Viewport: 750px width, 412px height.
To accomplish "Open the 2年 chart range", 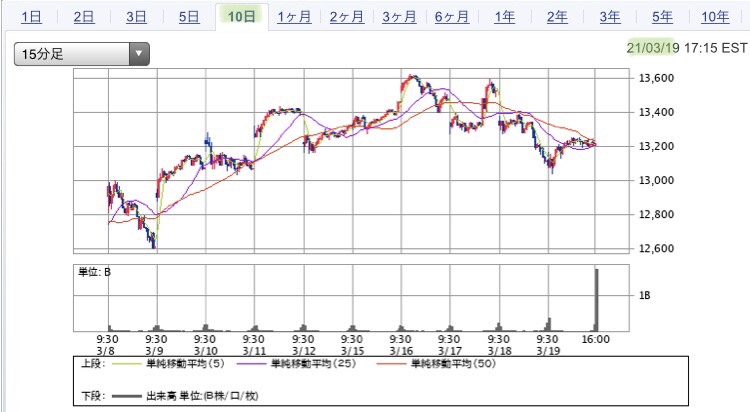I will (x=557, y=17).
